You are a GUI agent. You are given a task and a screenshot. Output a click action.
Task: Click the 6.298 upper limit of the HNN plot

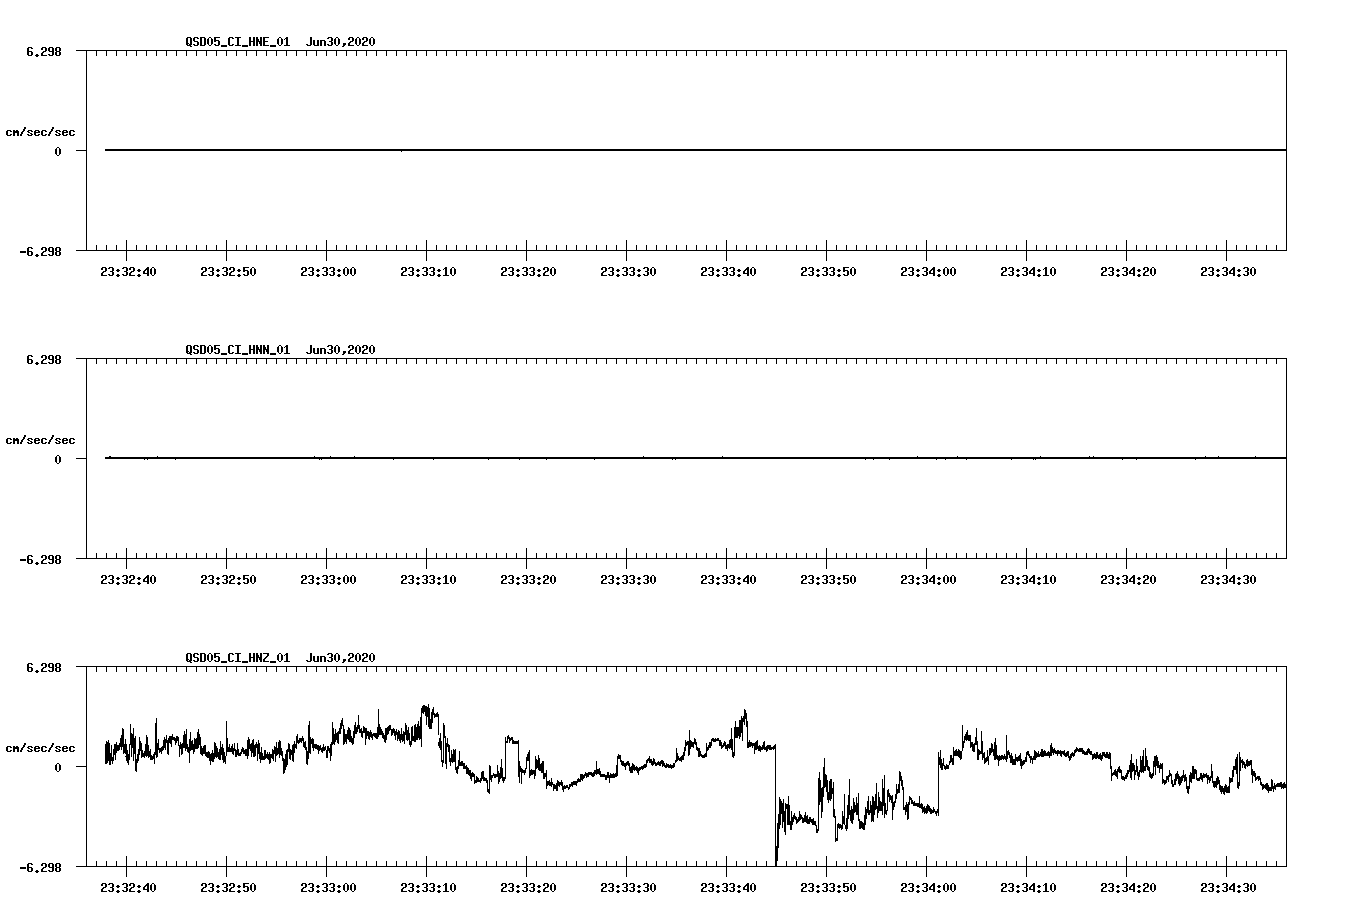pyautogui.click(x=44, y=359)
